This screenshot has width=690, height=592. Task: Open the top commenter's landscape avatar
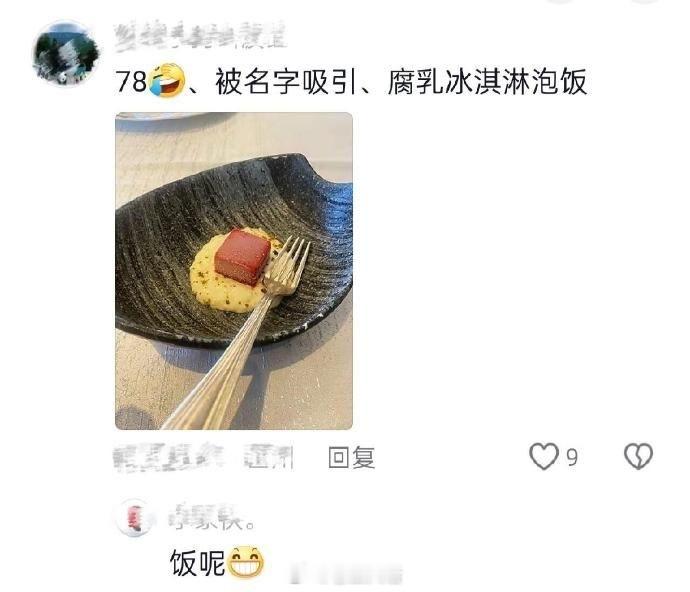point(66,53)
